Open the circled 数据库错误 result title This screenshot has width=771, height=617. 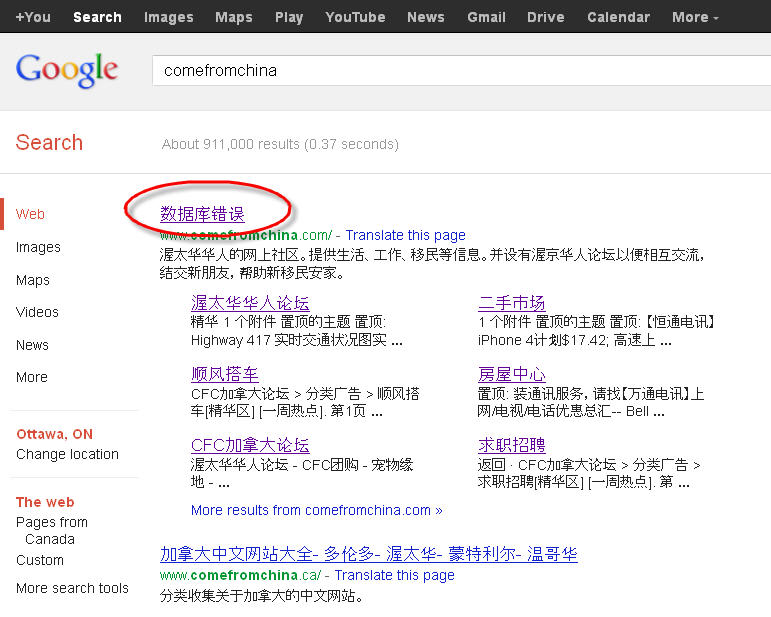click(202, 214)
